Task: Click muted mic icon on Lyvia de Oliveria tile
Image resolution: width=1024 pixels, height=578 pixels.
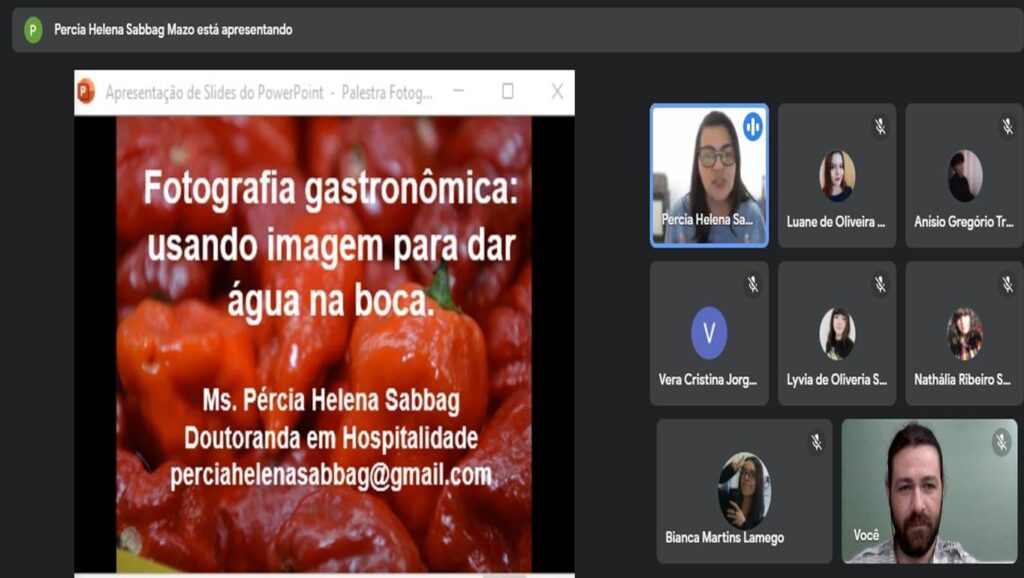Action: click(880, 284)
